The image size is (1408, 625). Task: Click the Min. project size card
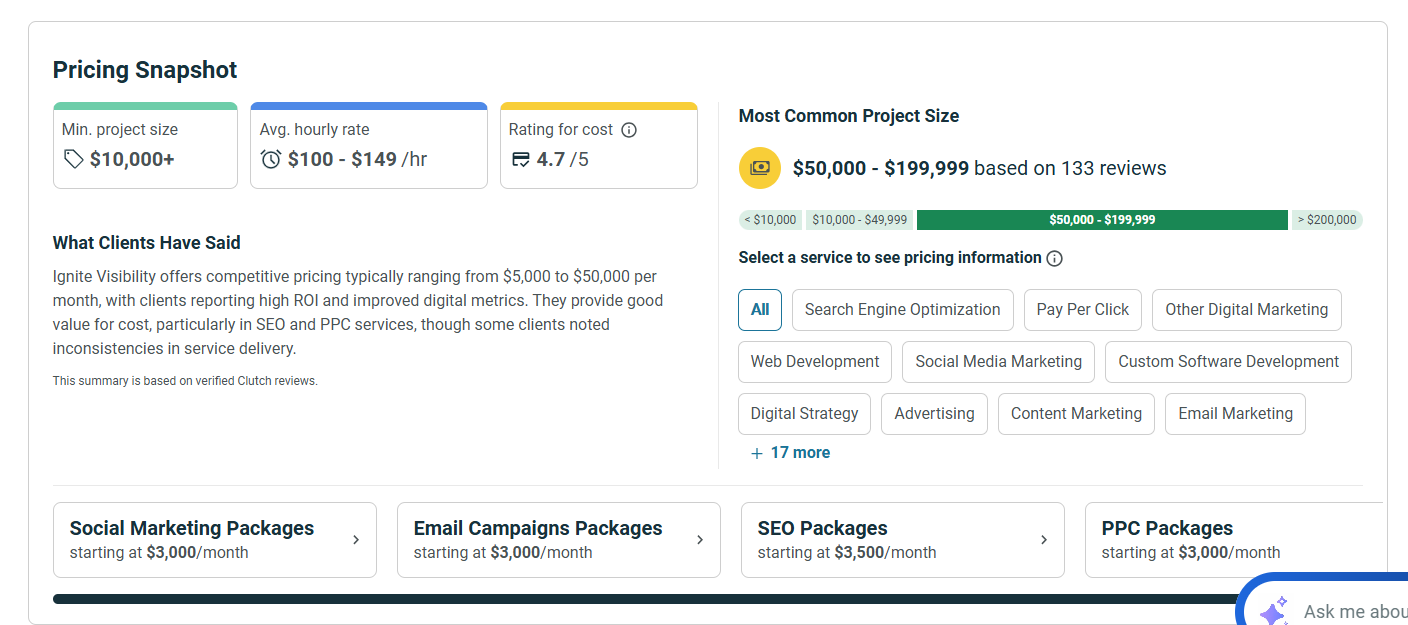[145, 145]
